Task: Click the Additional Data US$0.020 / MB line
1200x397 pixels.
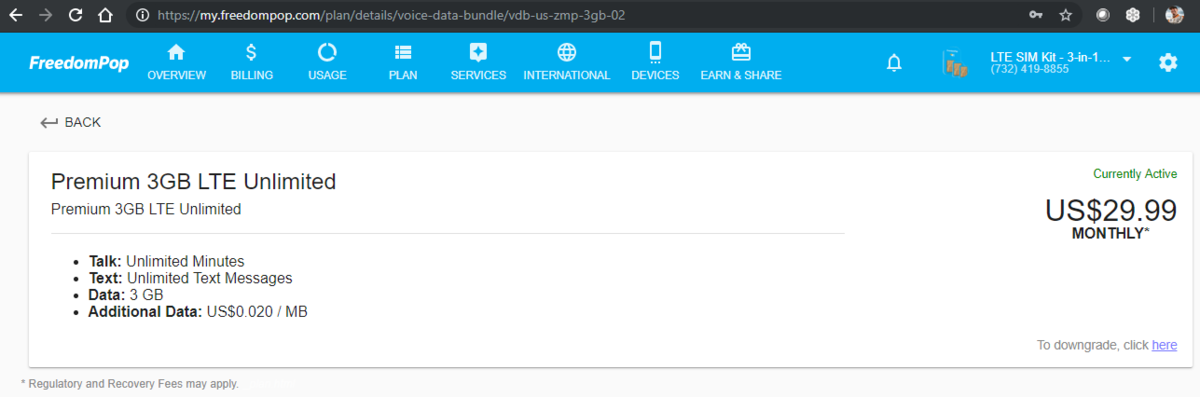Action: [198, 312]
